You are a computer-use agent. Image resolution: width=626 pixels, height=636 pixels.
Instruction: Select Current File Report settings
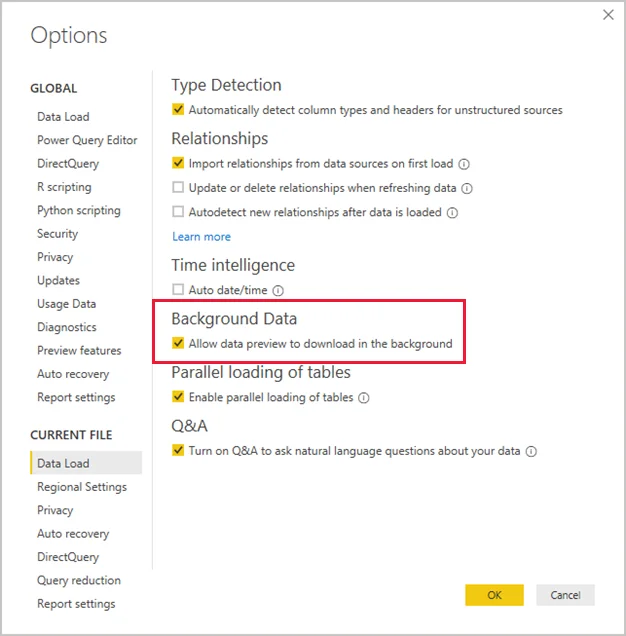pyautogui.click(x=76, y=604)
